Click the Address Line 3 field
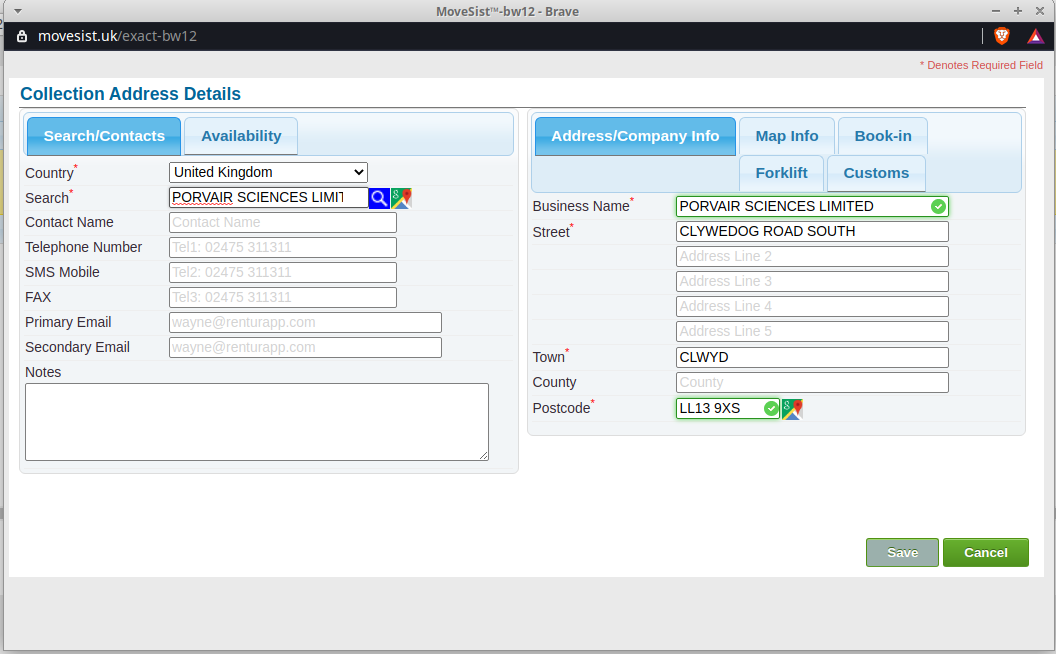The width and height of the screenshot is (1056, 654). (x=812, y=282)
